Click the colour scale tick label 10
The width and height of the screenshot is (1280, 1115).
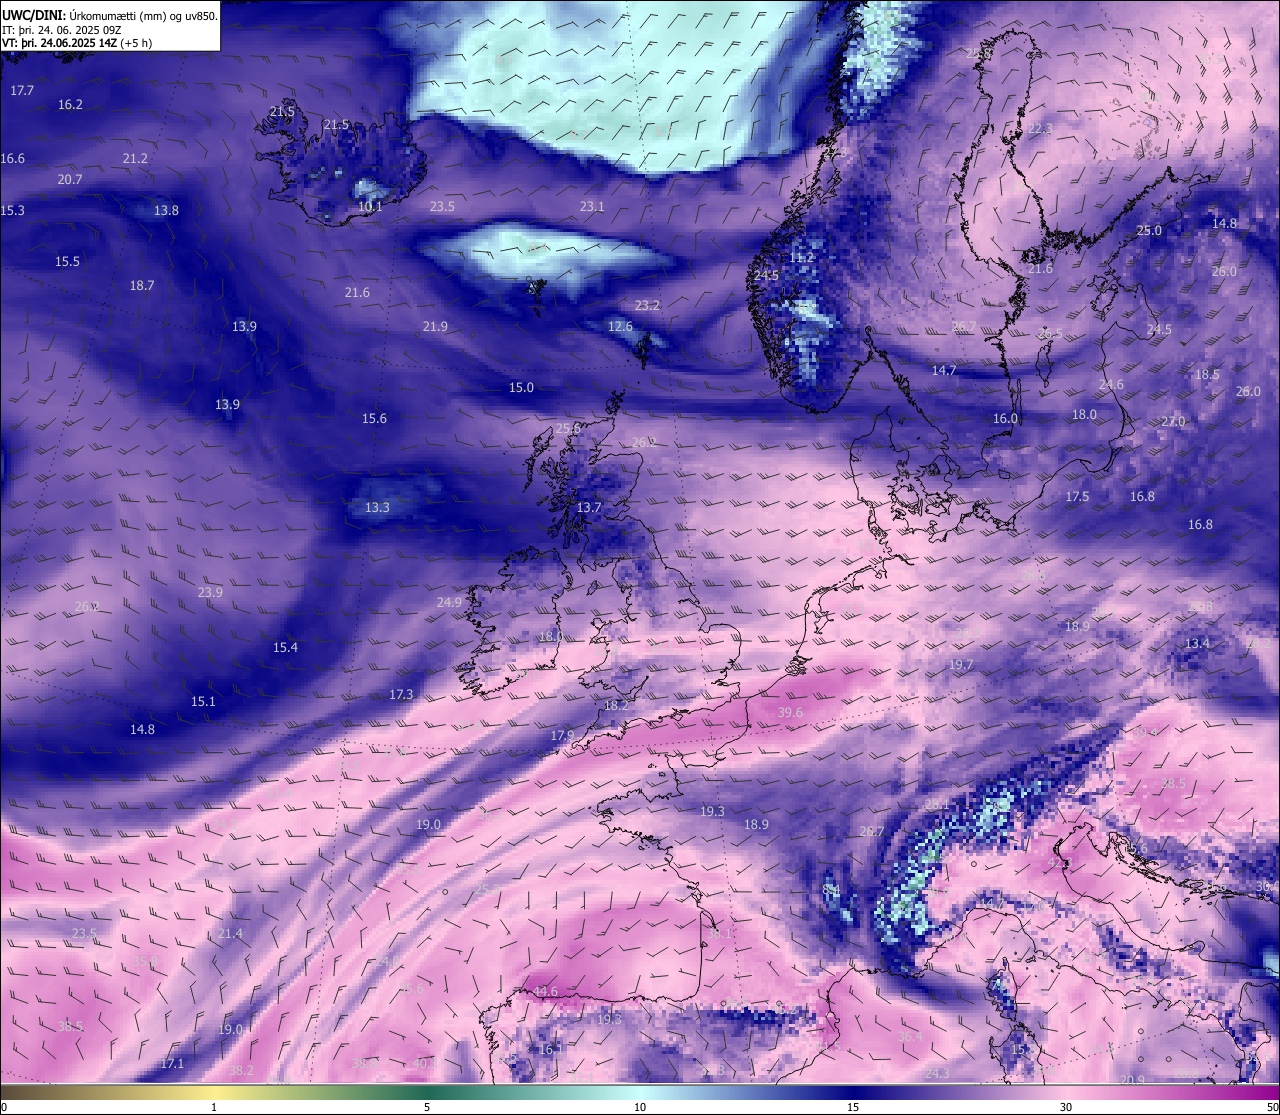click(640, 1107)
